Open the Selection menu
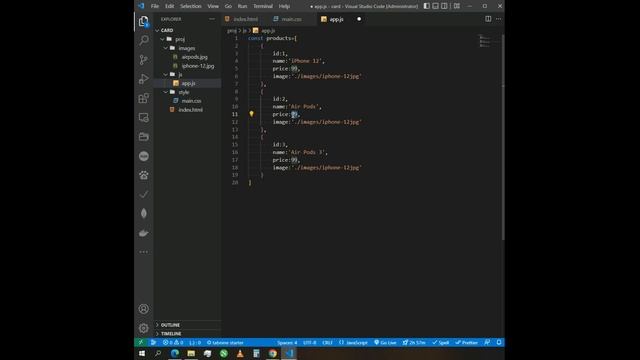The height and width of the screenshot is (360, 640). coord(191,6)
